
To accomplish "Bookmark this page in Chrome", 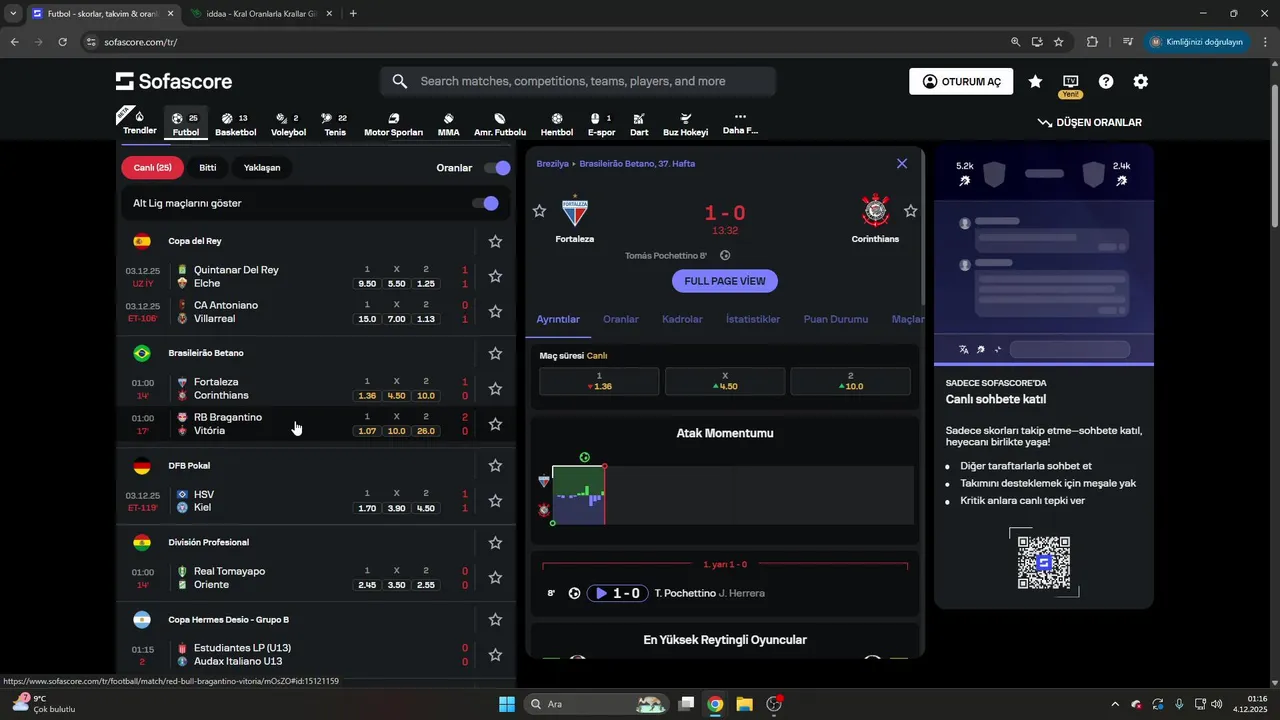I will coord(1059,42).
